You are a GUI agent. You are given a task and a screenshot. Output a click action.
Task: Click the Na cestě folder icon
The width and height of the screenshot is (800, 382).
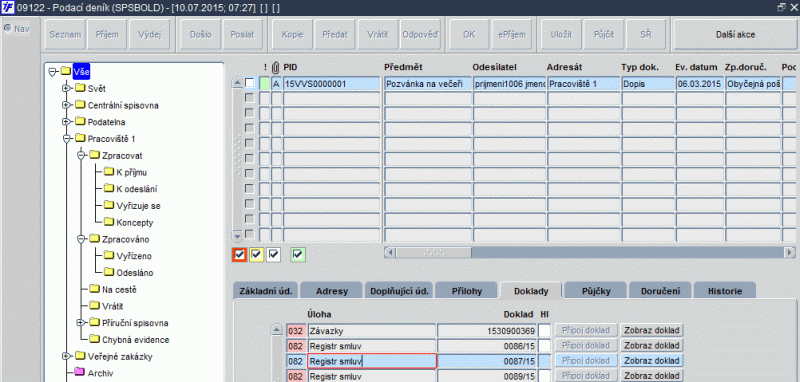[94, 289]
